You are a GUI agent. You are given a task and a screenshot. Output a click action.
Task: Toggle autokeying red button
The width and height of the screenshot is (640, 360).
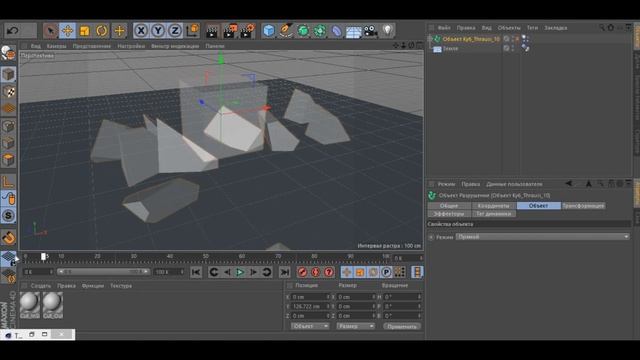click(316, 272)
